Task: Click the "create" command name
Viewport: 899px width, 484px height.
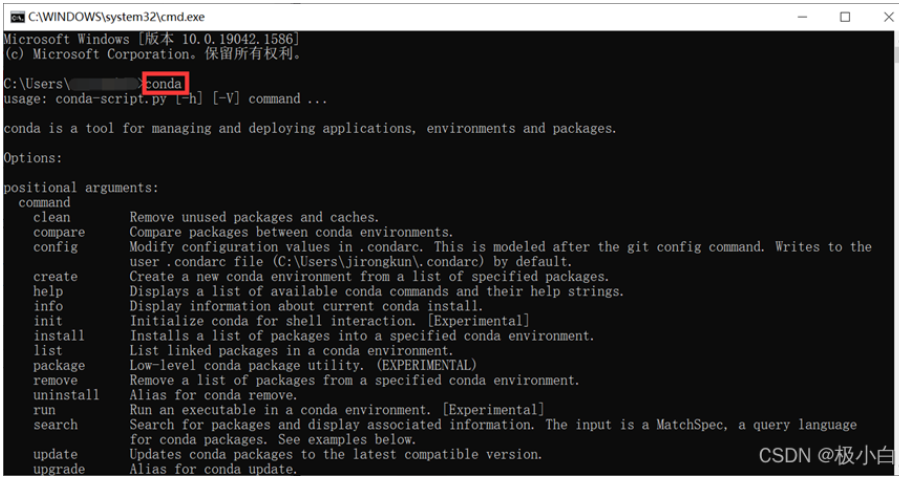Action: [55, 277]
